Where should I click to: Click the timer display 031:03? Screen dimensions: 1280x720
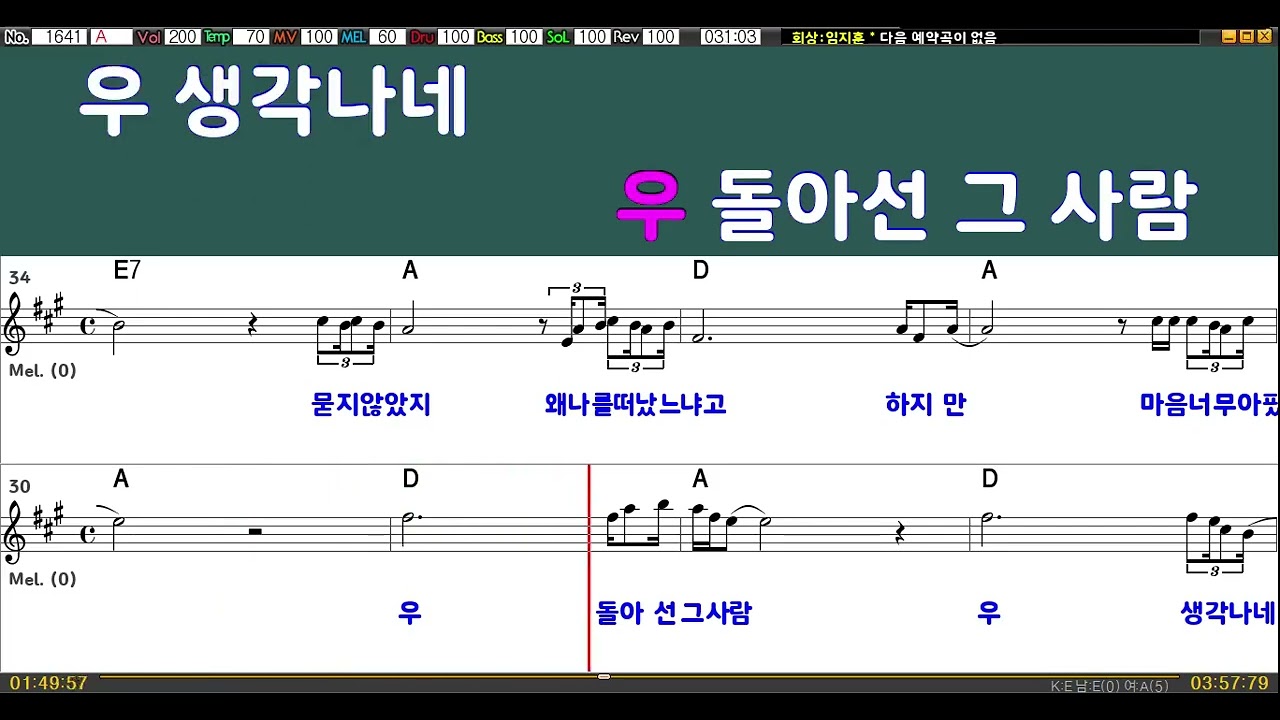[729, 37]
